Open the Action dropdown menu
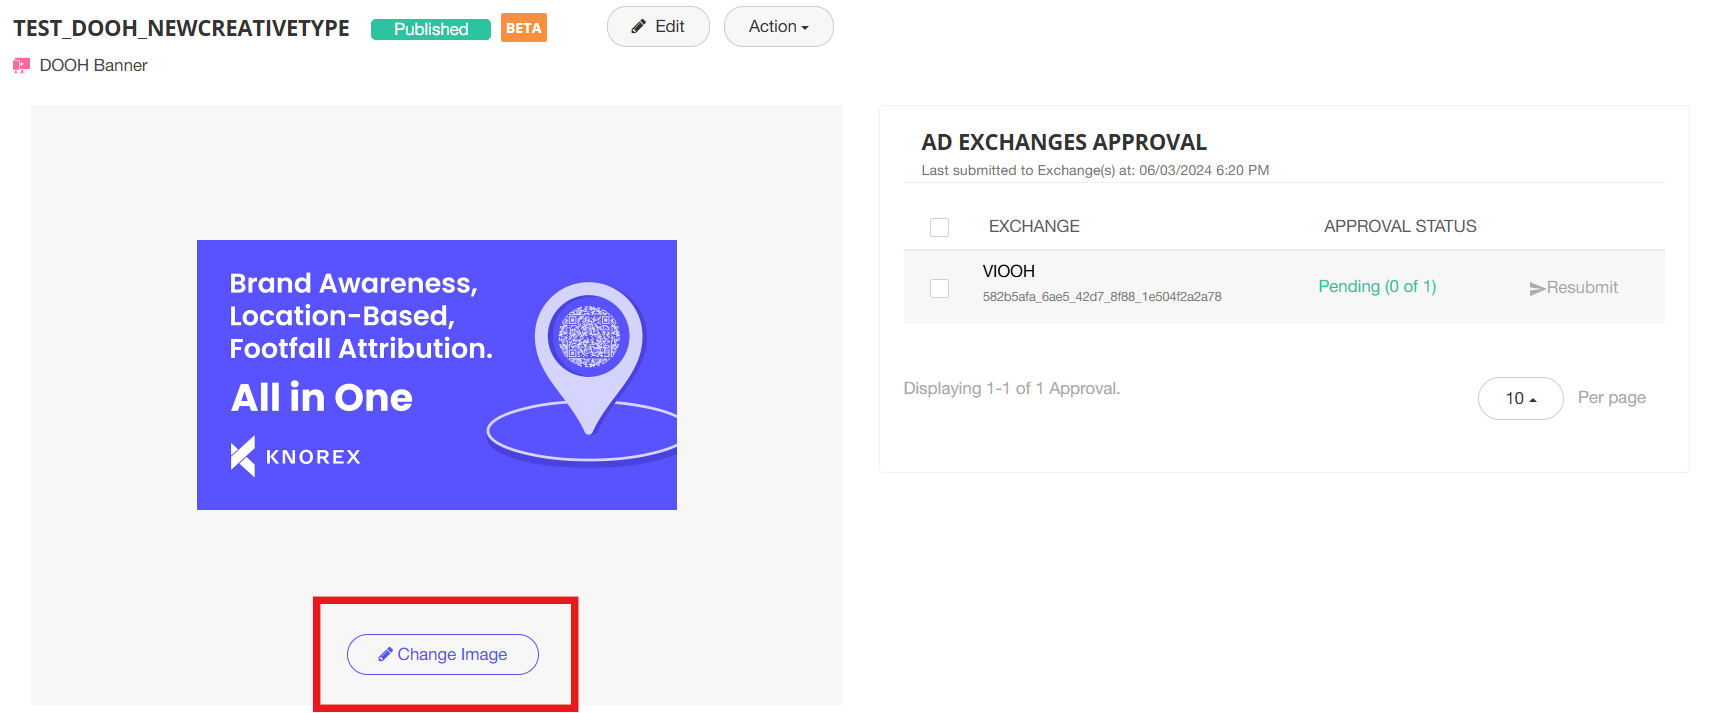The height and width of the screenshot is (713, 1710). [778, 27]
